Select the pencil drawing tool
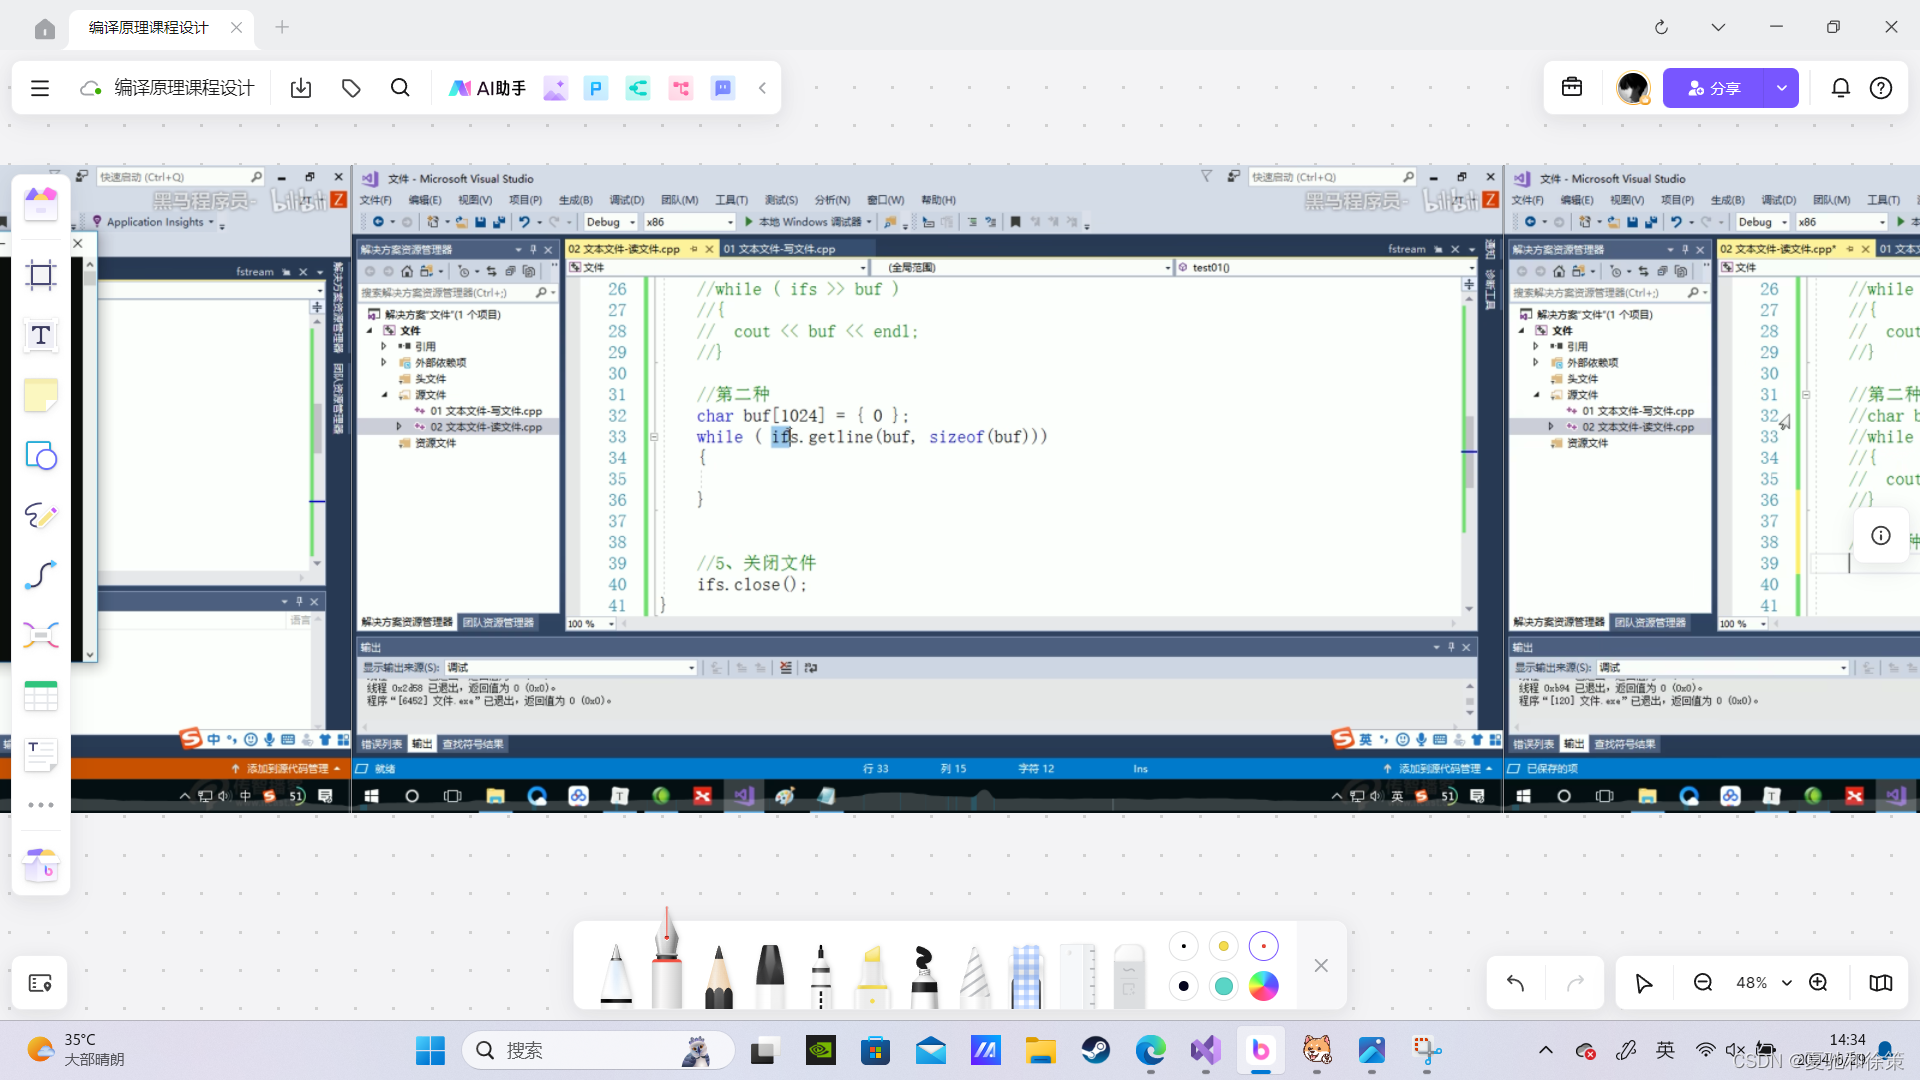This screenshot has width=1920, height=1080. [x=718, y=975]
